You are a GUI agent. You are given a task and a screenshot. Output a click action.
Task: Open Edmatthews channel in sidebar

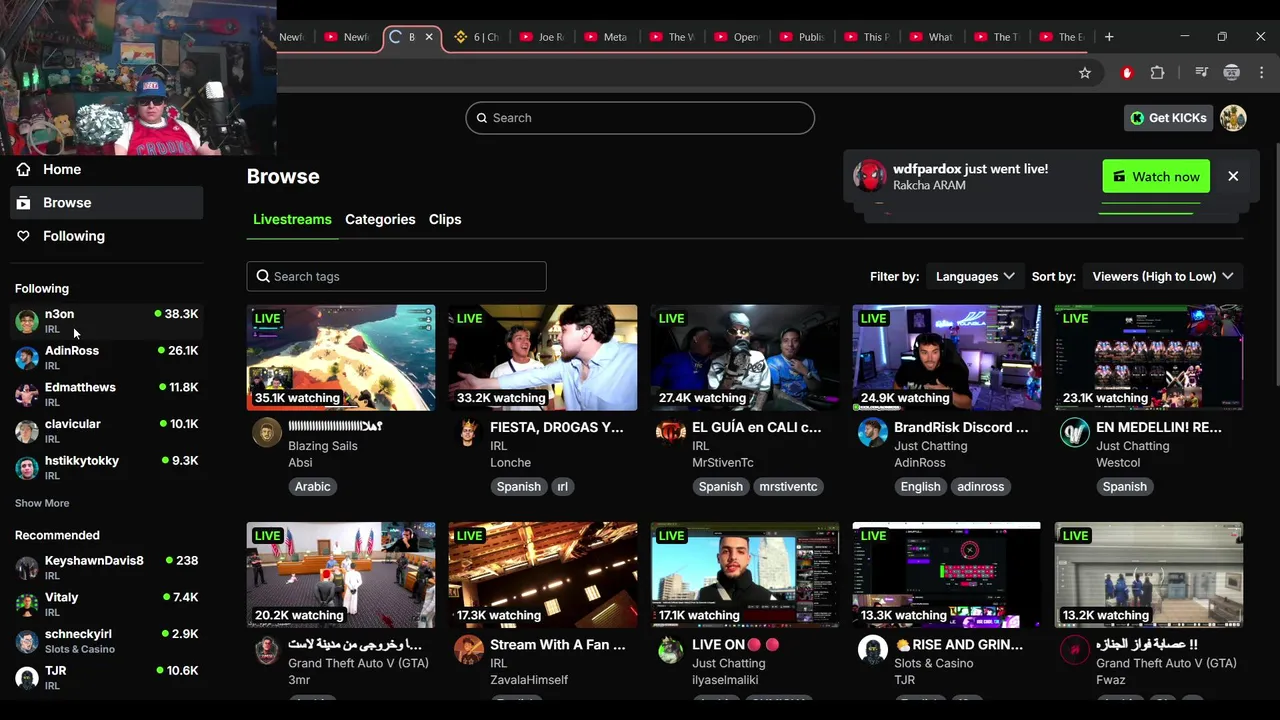coord(107,394)
